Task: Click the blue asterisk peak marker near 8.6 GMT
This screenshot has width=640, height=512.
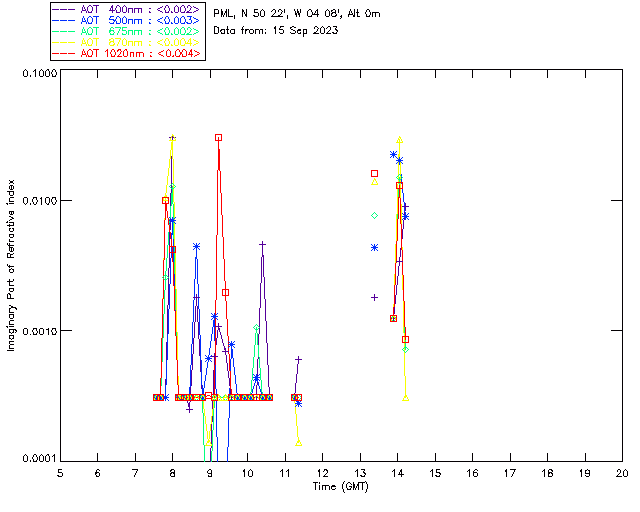Action: pos(196,246)
